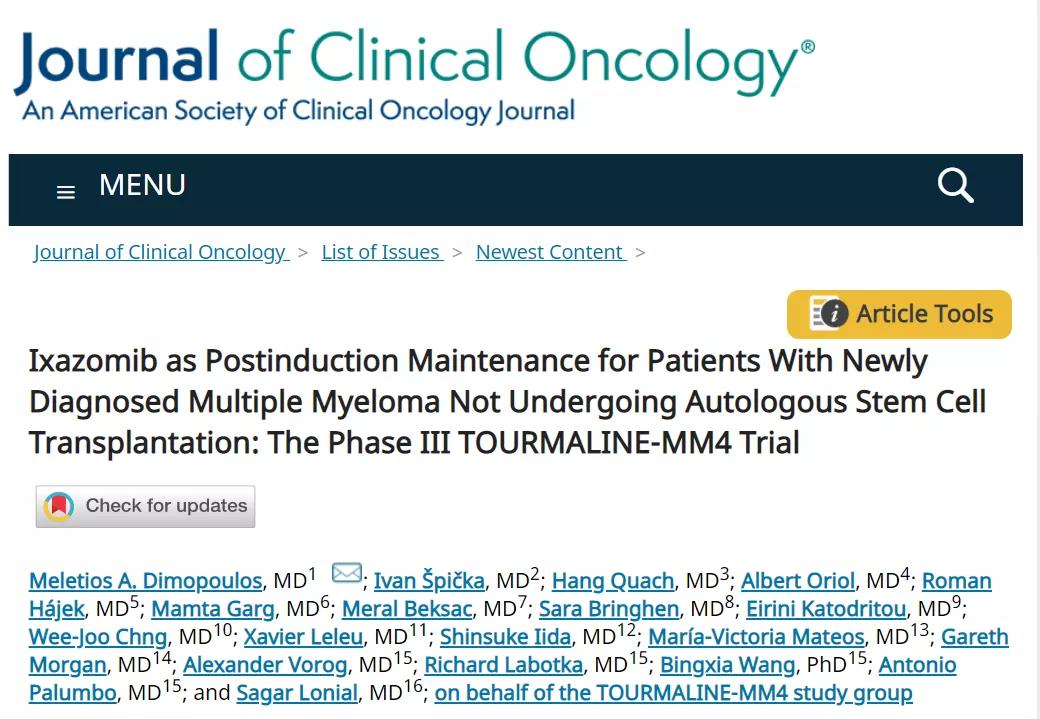
Task: Open the List of Issues breadcrumb link
Action: (x=382, y=252)
